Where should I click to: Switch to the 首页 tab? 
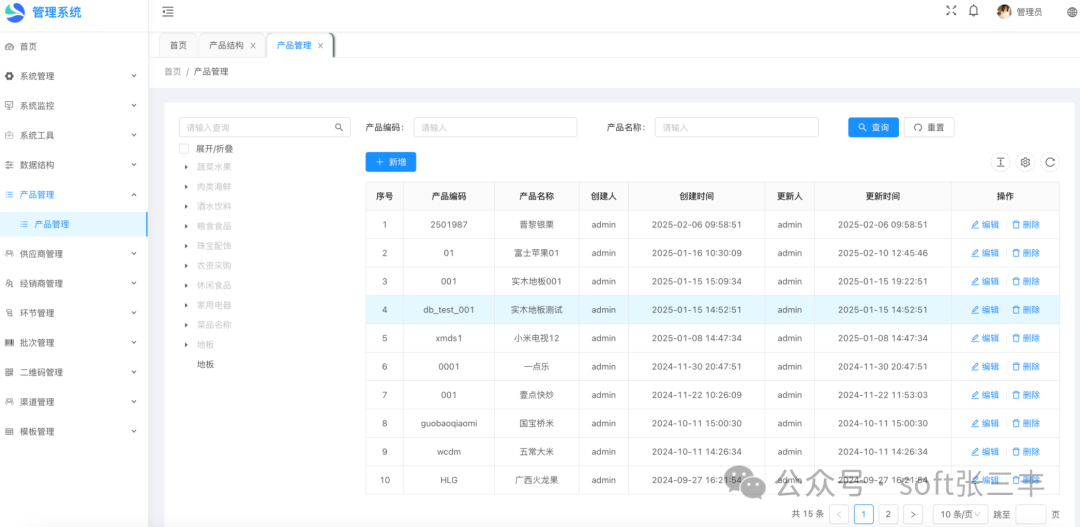click(x=178, y=46)
